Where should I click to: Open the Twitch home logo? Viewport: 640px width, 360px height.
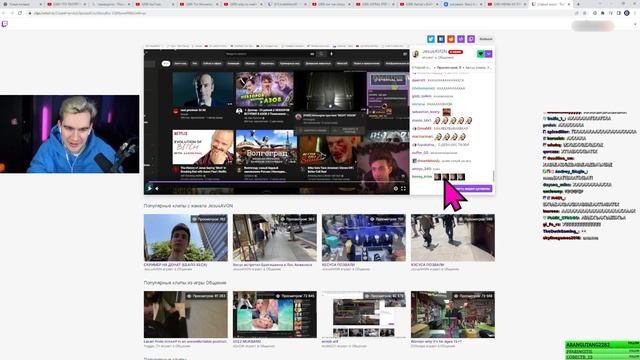coord(4,24)
